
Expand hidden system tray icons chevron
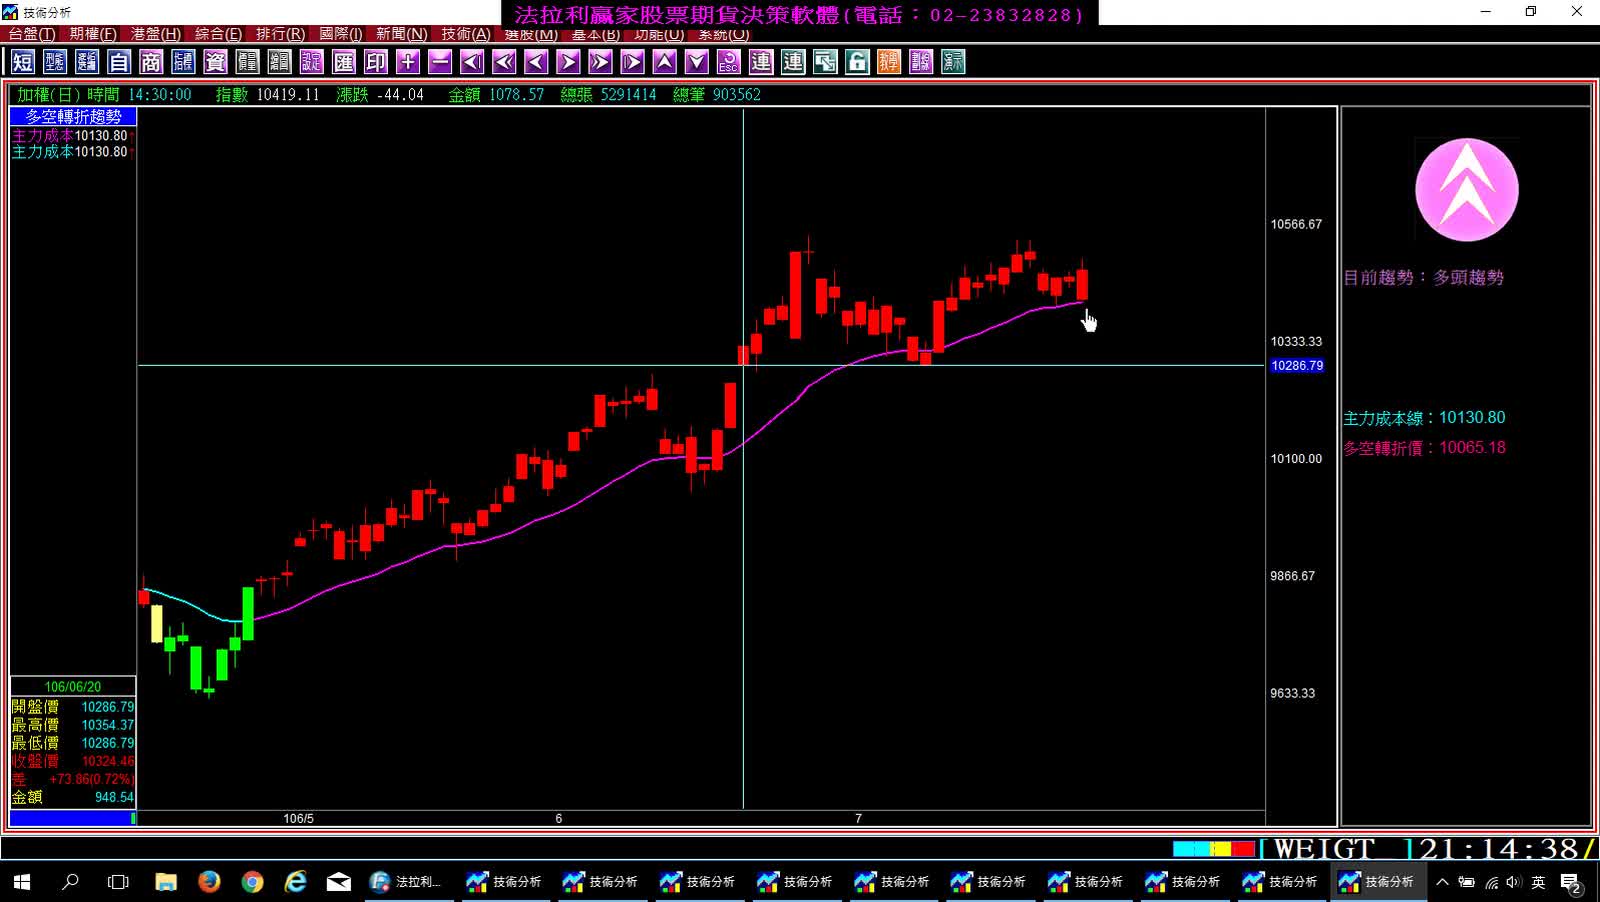click(1442, 882)
